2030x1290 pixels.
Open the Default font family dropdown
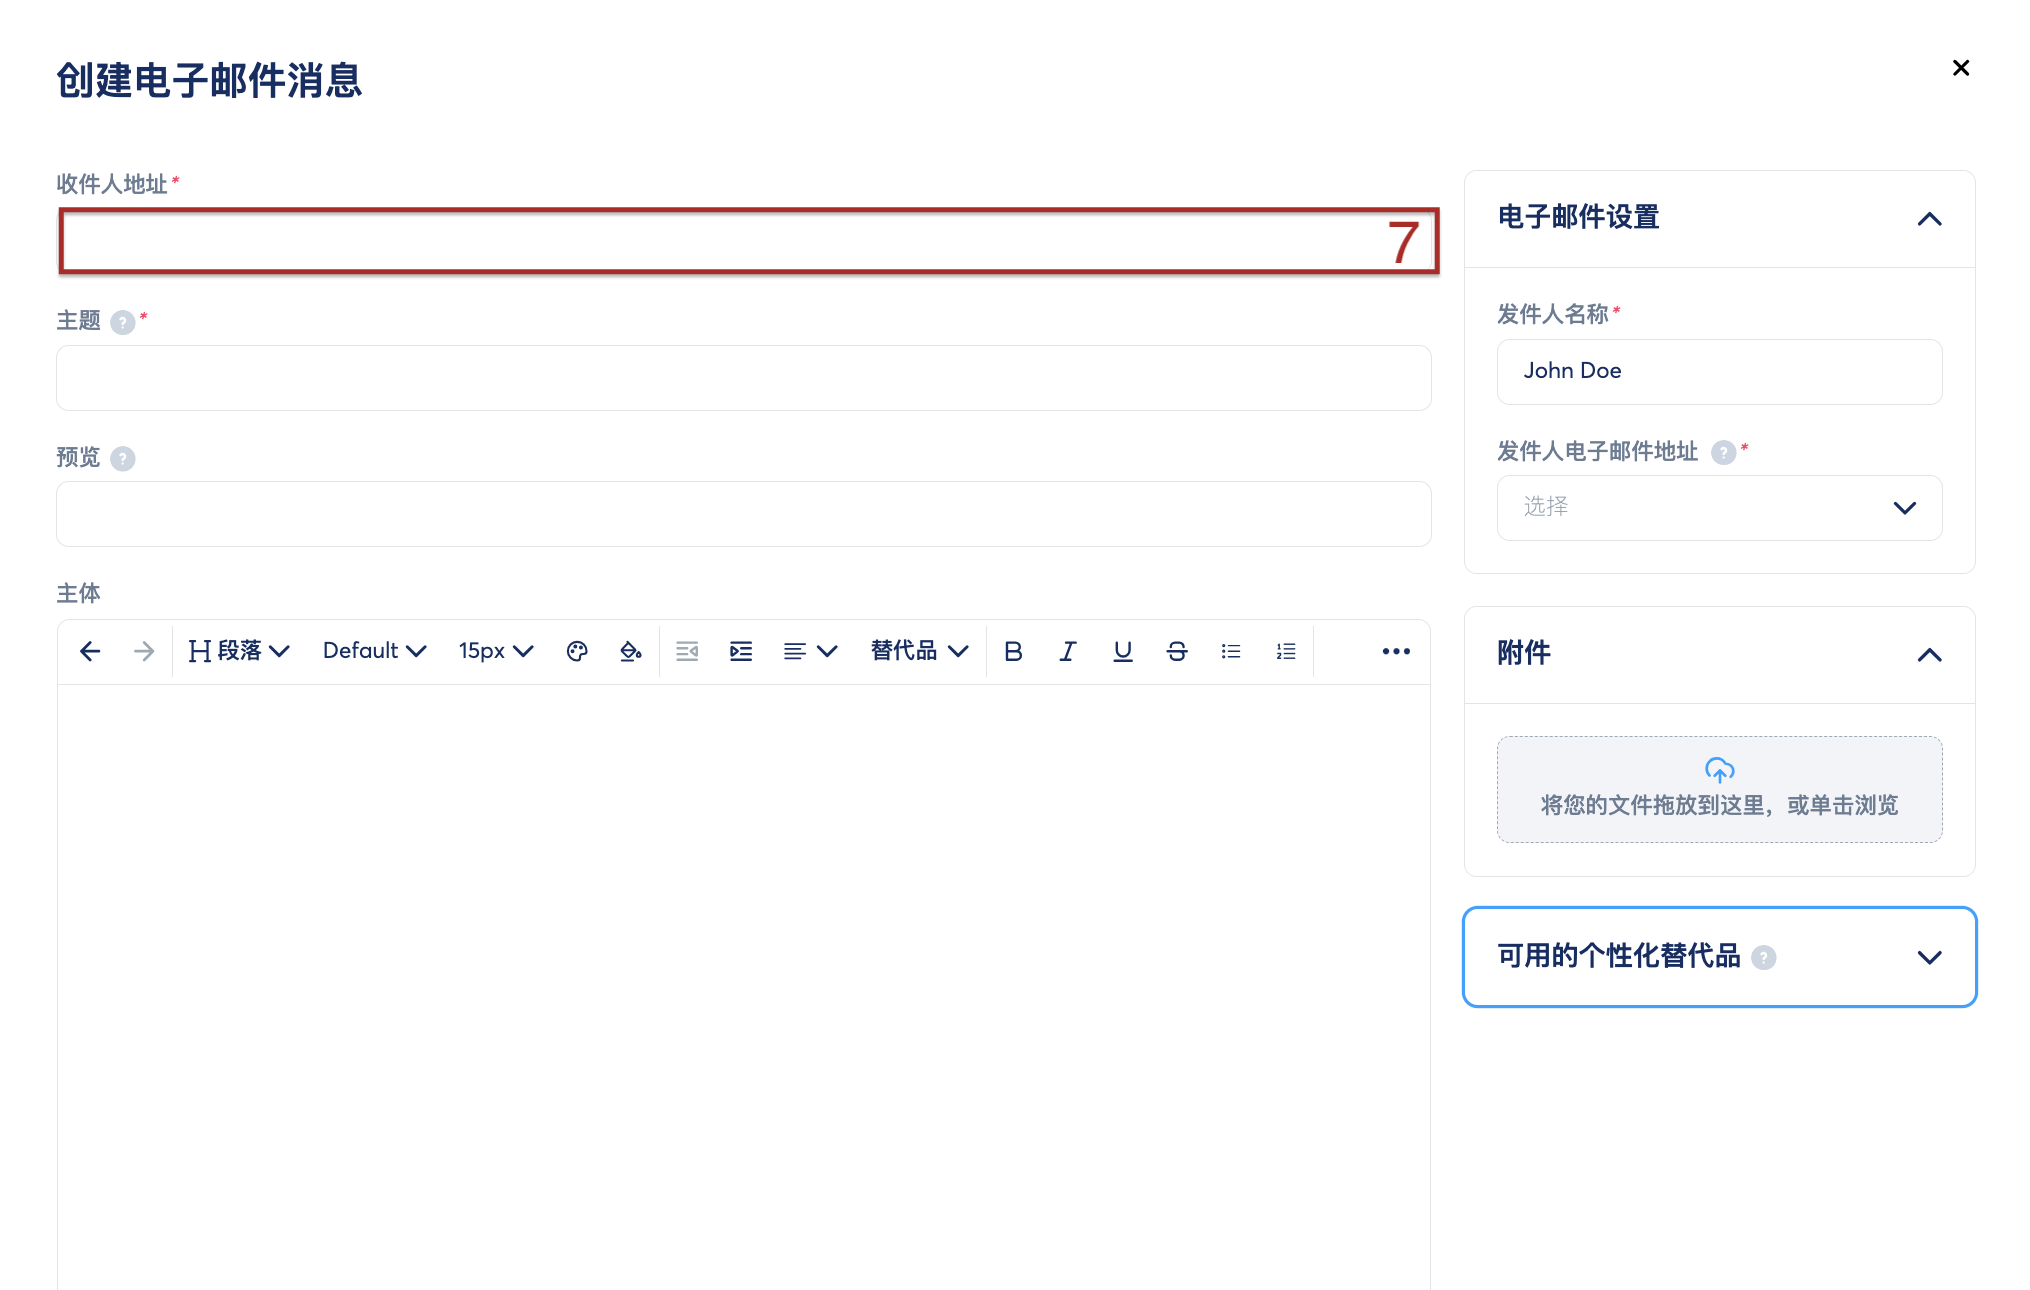(x=374, y=651)
